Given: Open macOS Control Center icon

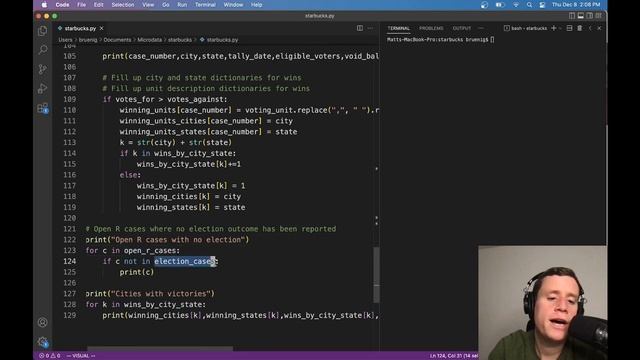Looking at the screenshot, I should [x=542, y=5].
